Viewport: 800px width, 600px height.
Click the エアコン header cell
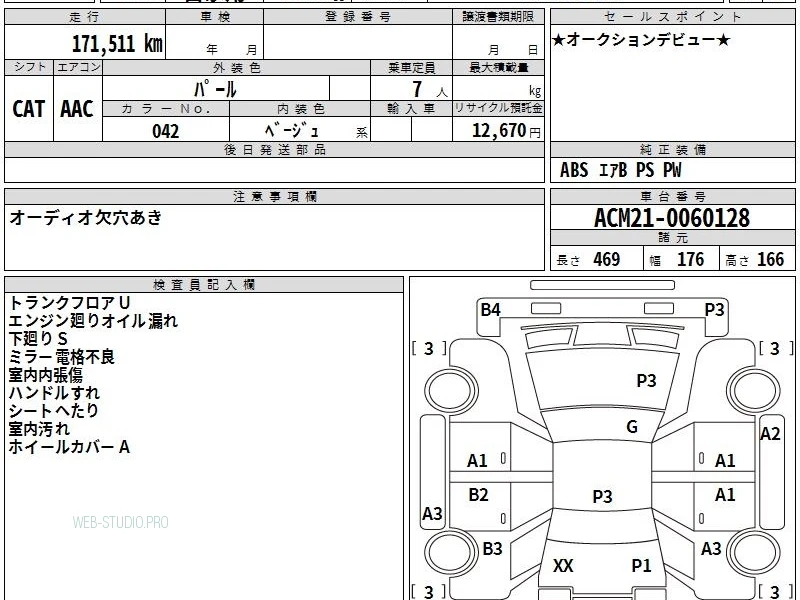[78, 67]
